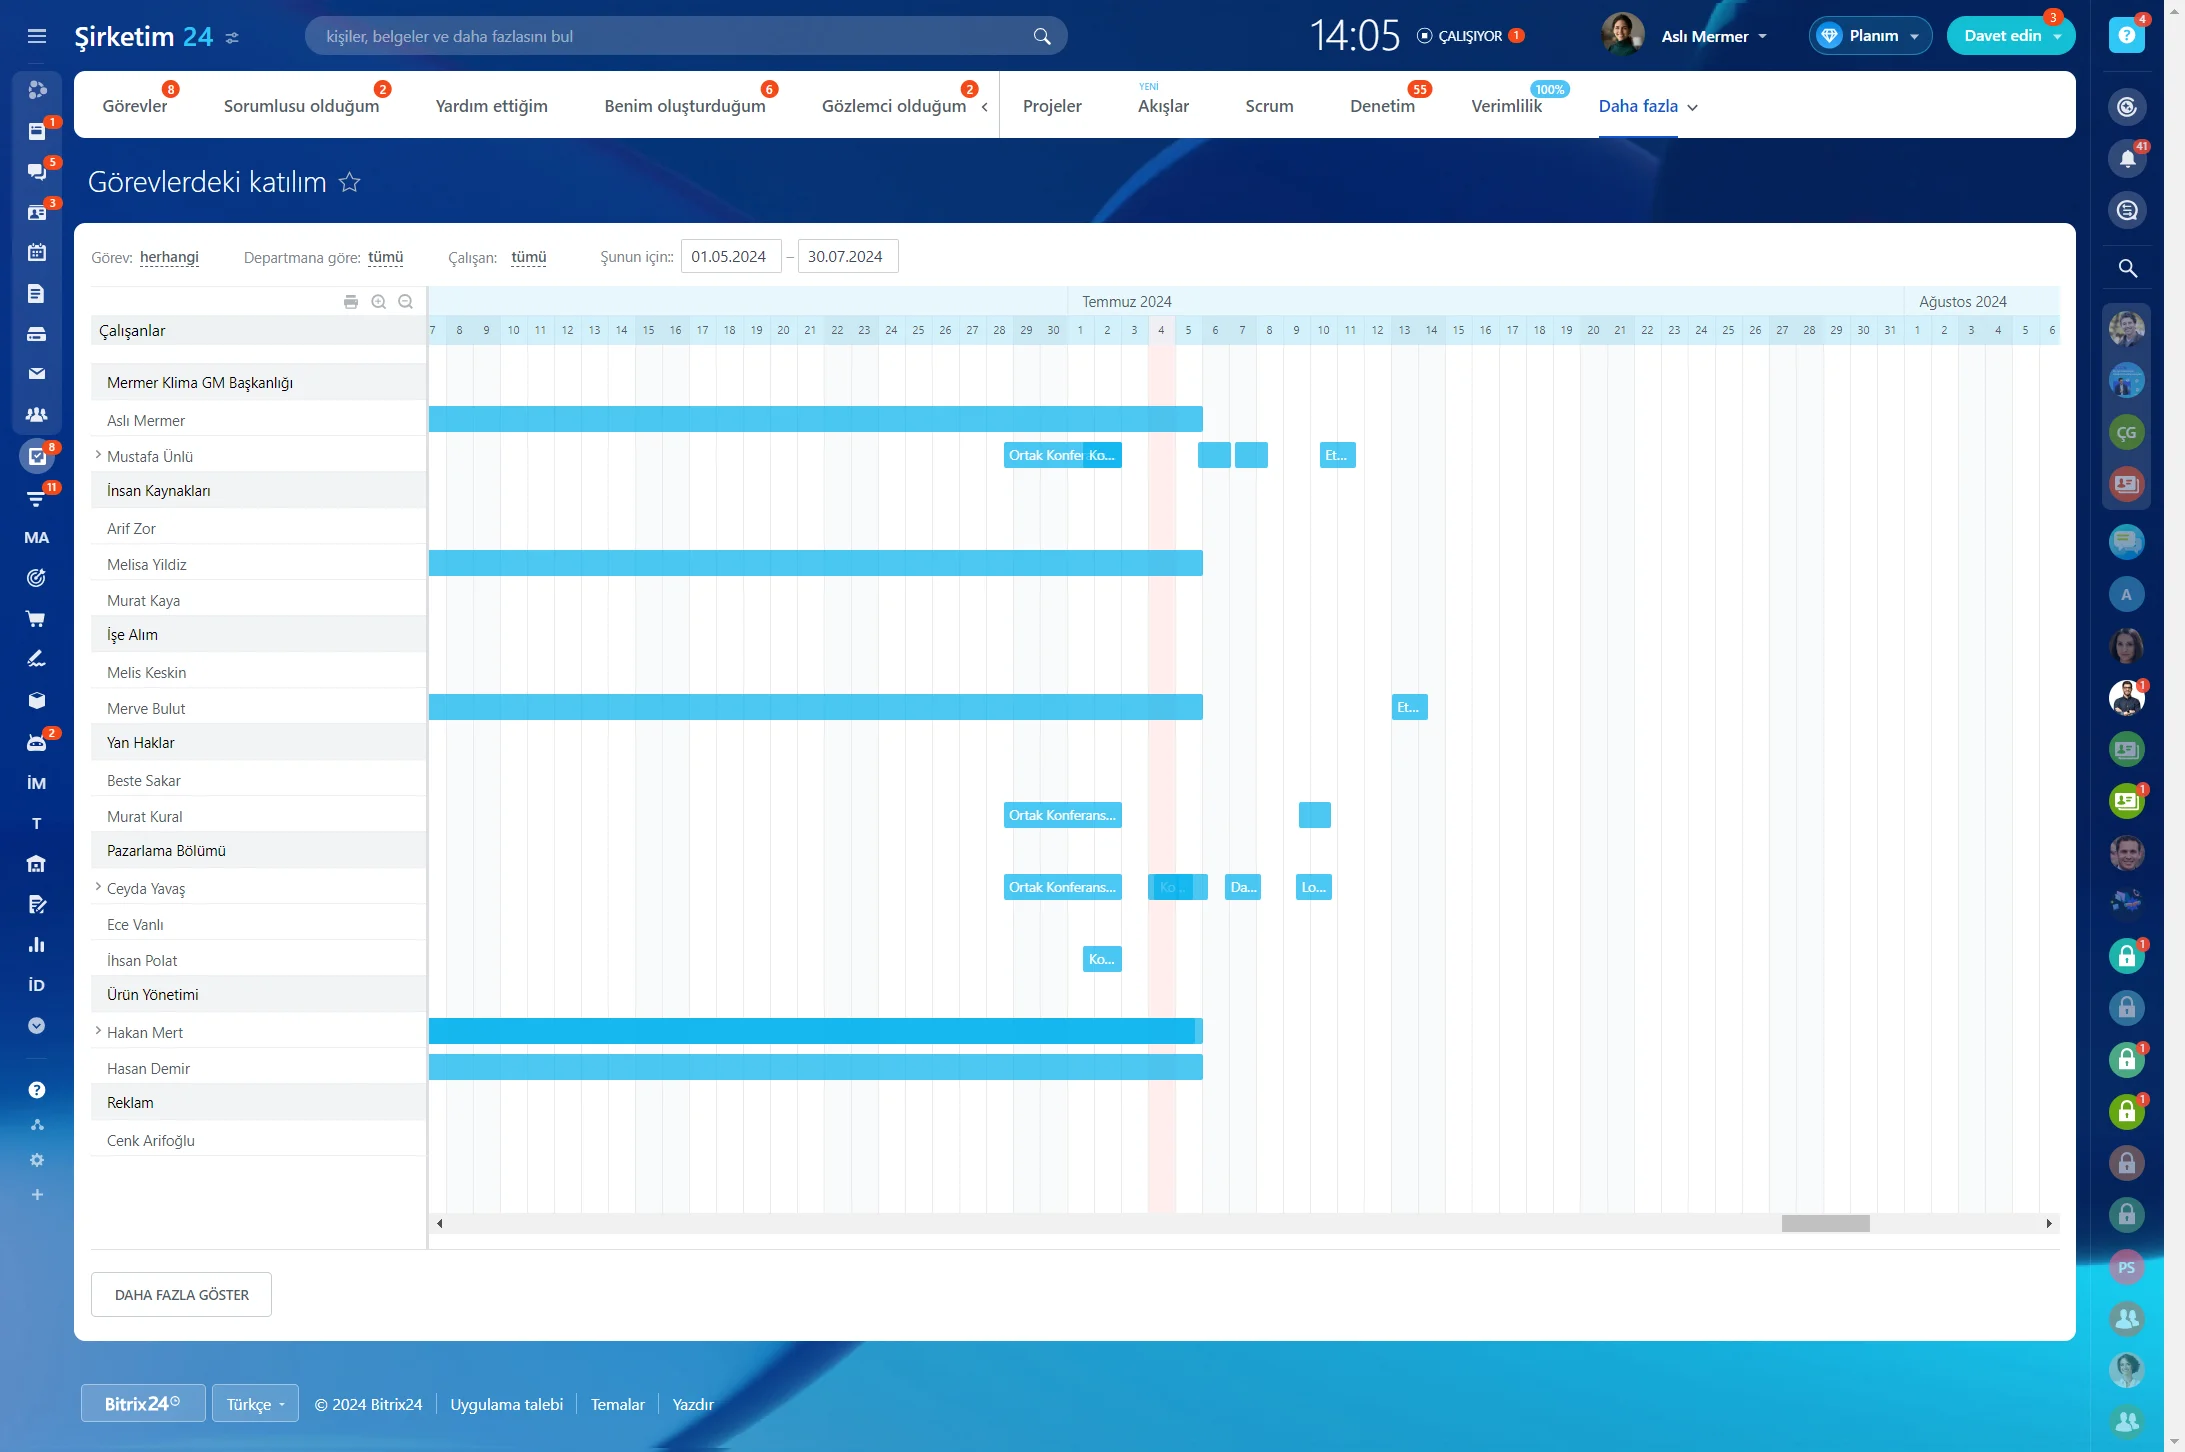Open the Türkçe language selector
Image resolution: width=2185 pixels, height=1452 pixels.
255,1404
